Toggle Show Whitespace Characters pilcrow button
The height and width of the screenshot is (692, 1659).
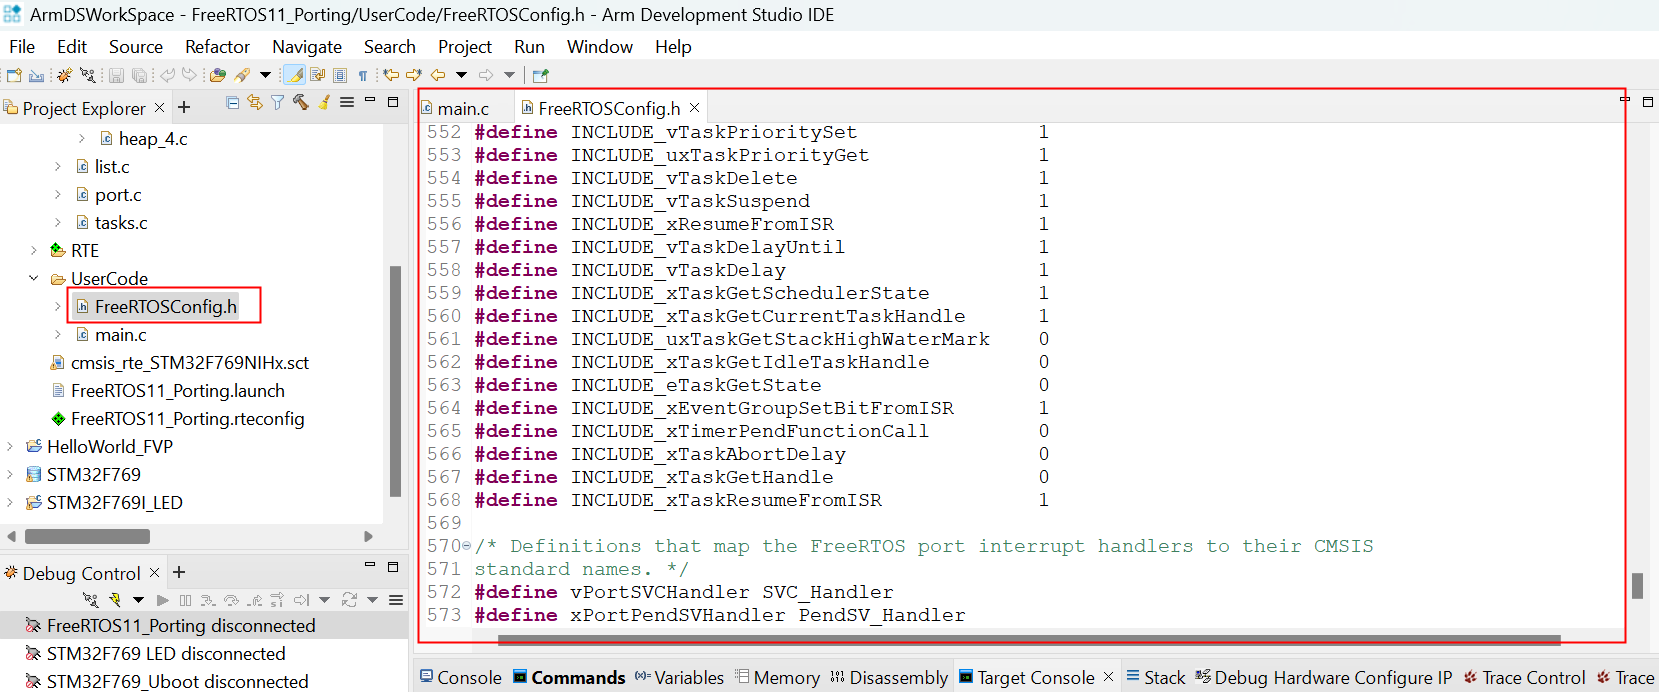coord(363,75)
